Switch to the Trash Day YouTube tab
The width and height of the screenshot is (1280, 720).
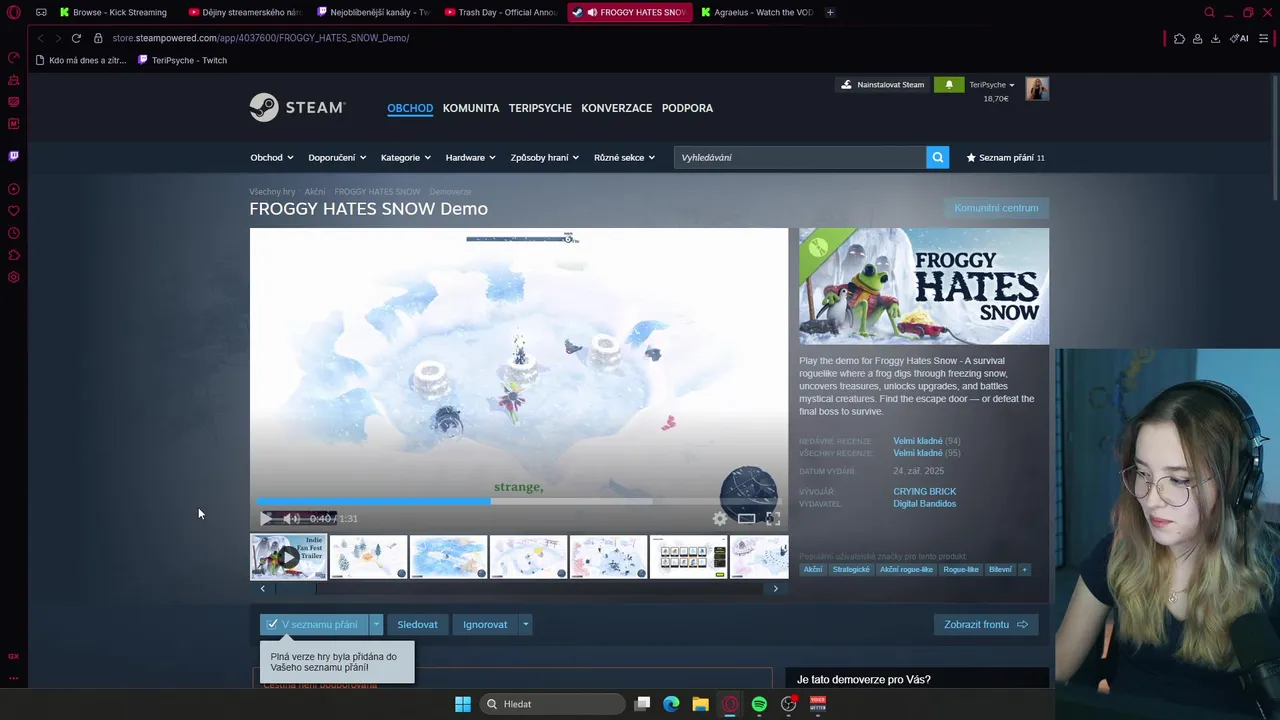coord(500,12)
